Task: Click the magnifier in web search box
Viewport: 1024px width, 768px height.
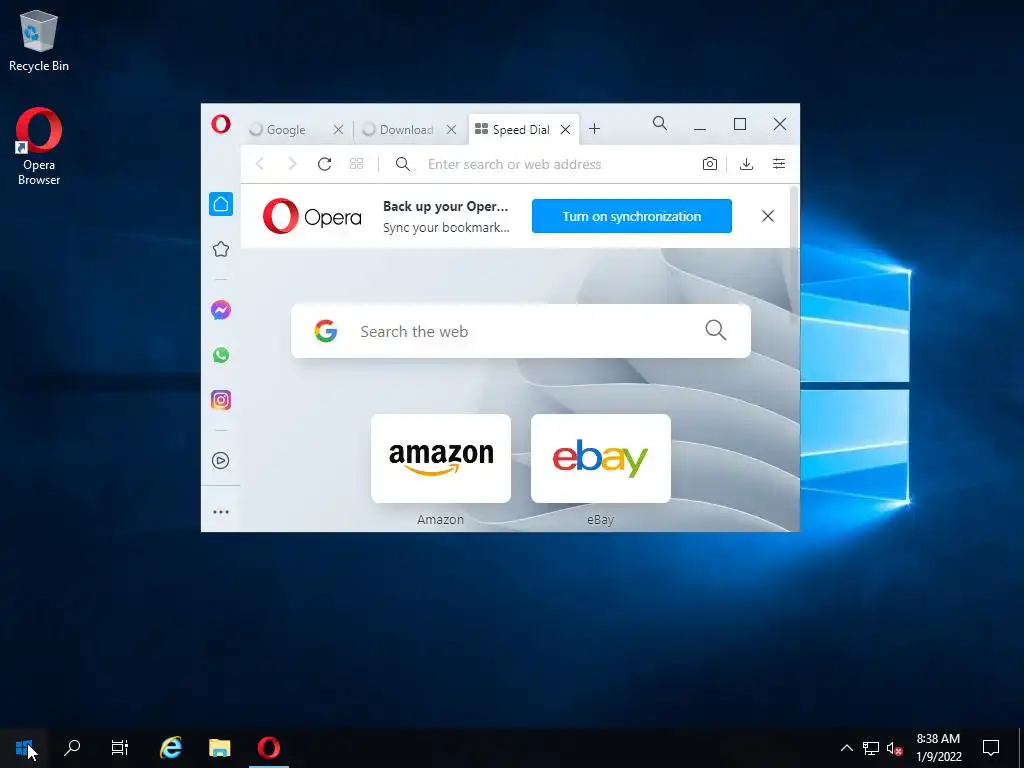Action: pos(716,330)
